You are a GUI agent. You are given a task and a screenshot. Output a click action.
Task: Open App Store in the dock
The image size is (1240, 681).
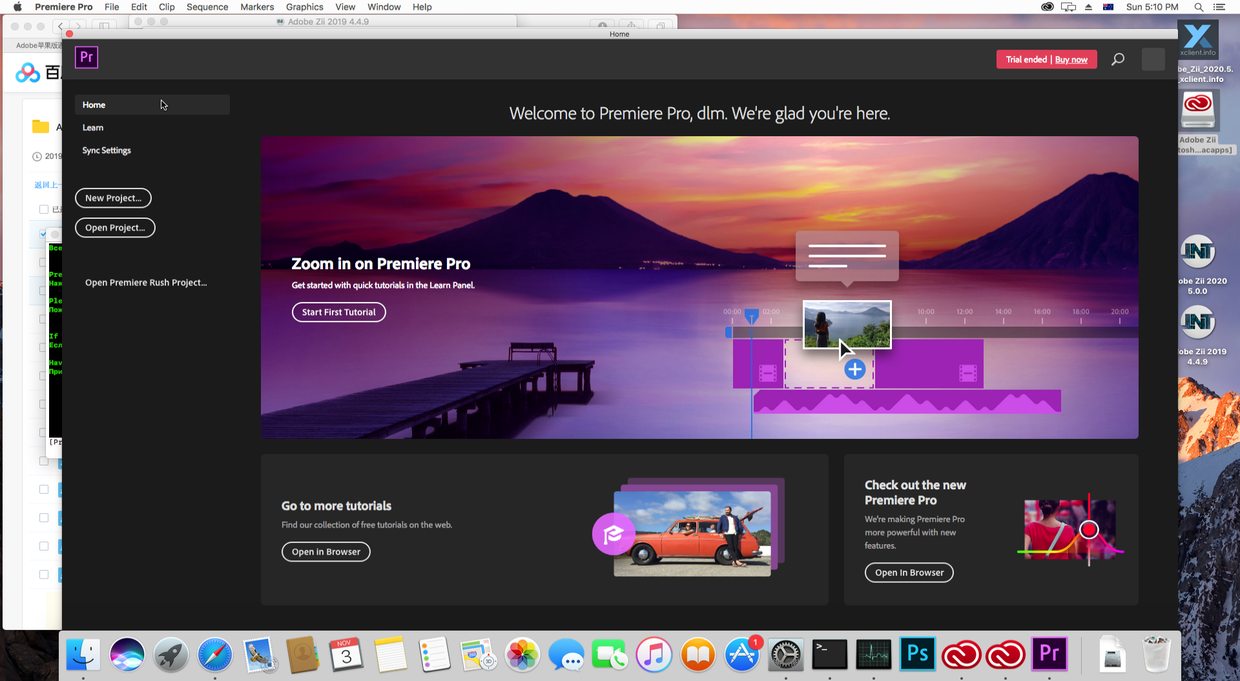coord(742,655)
